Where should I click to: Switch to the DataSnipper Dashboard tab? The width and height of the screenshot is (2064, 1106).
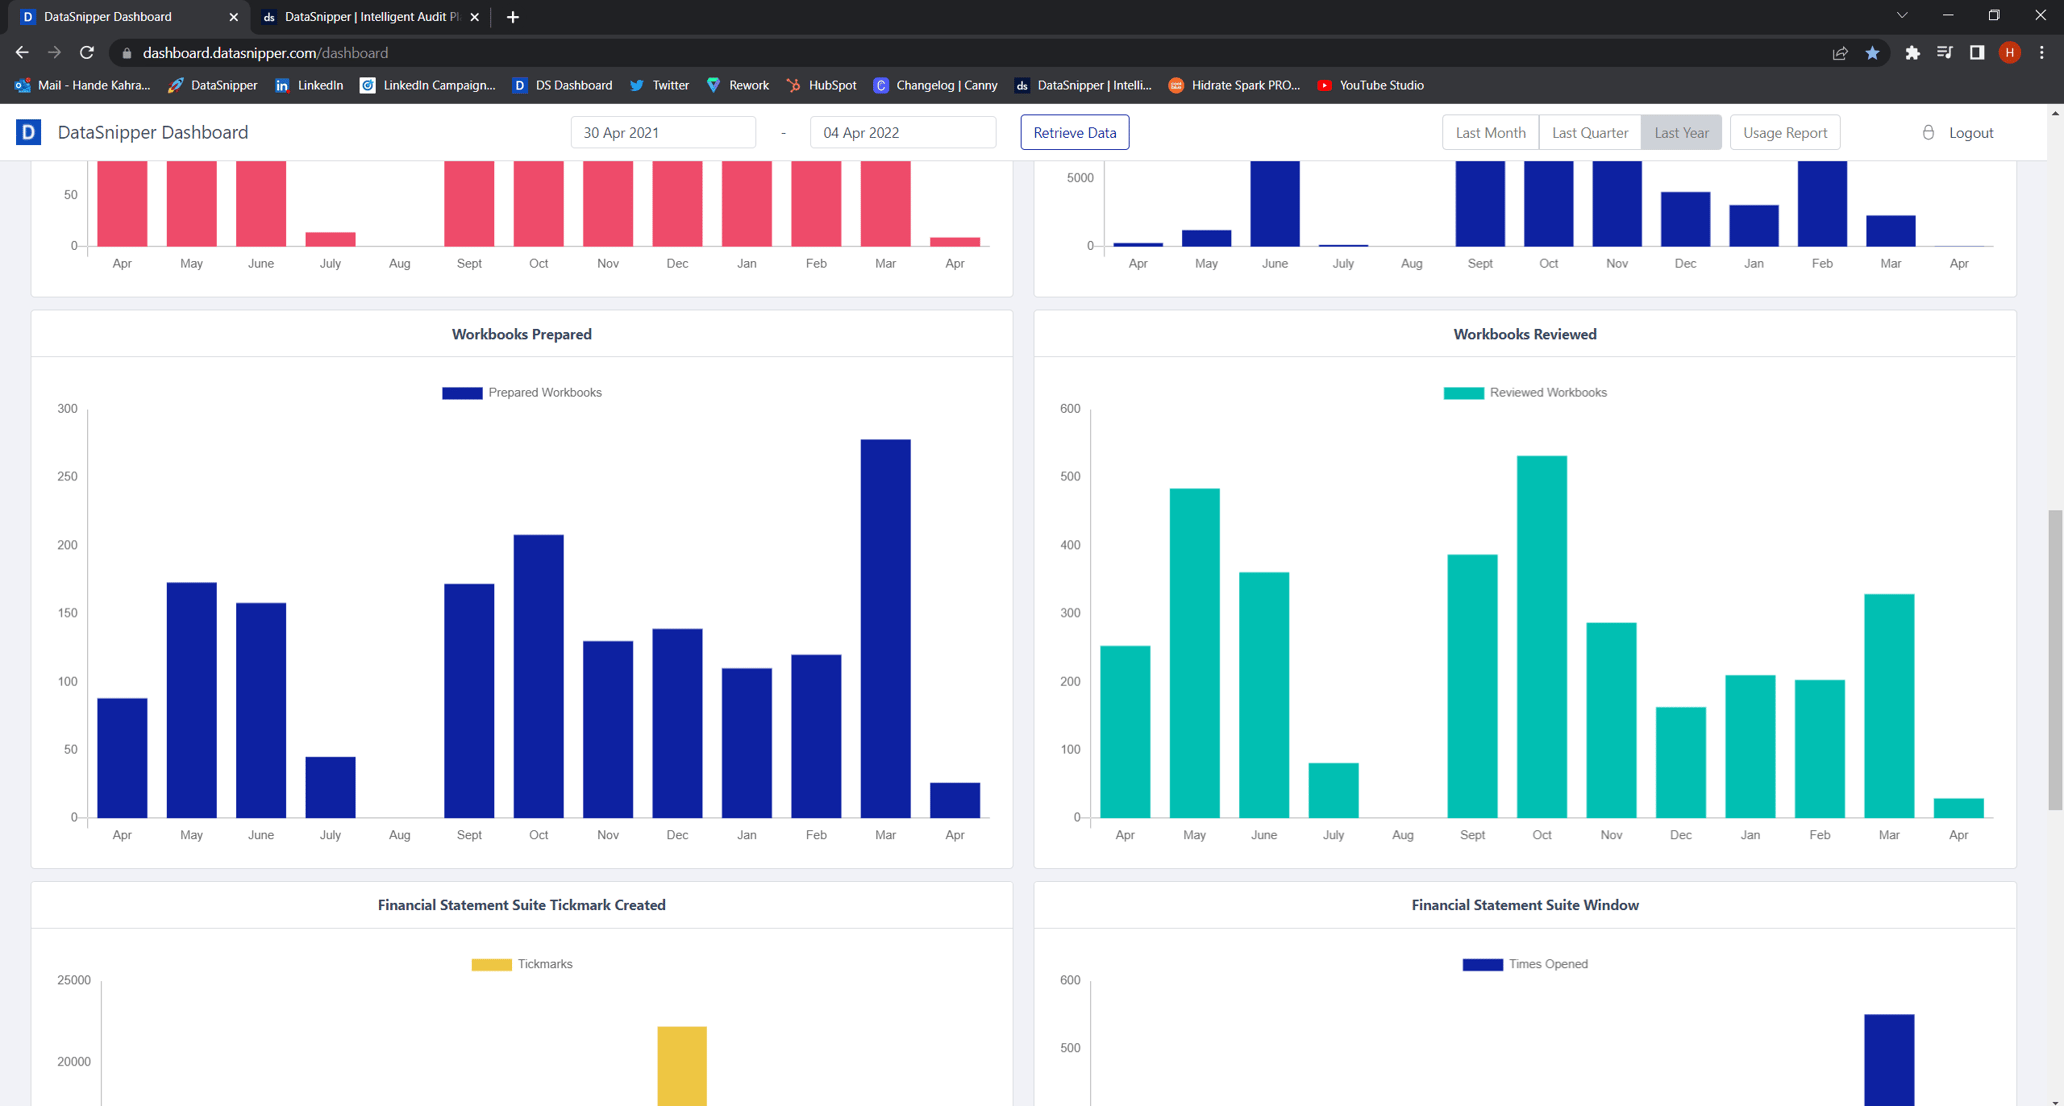click(120, 17)
